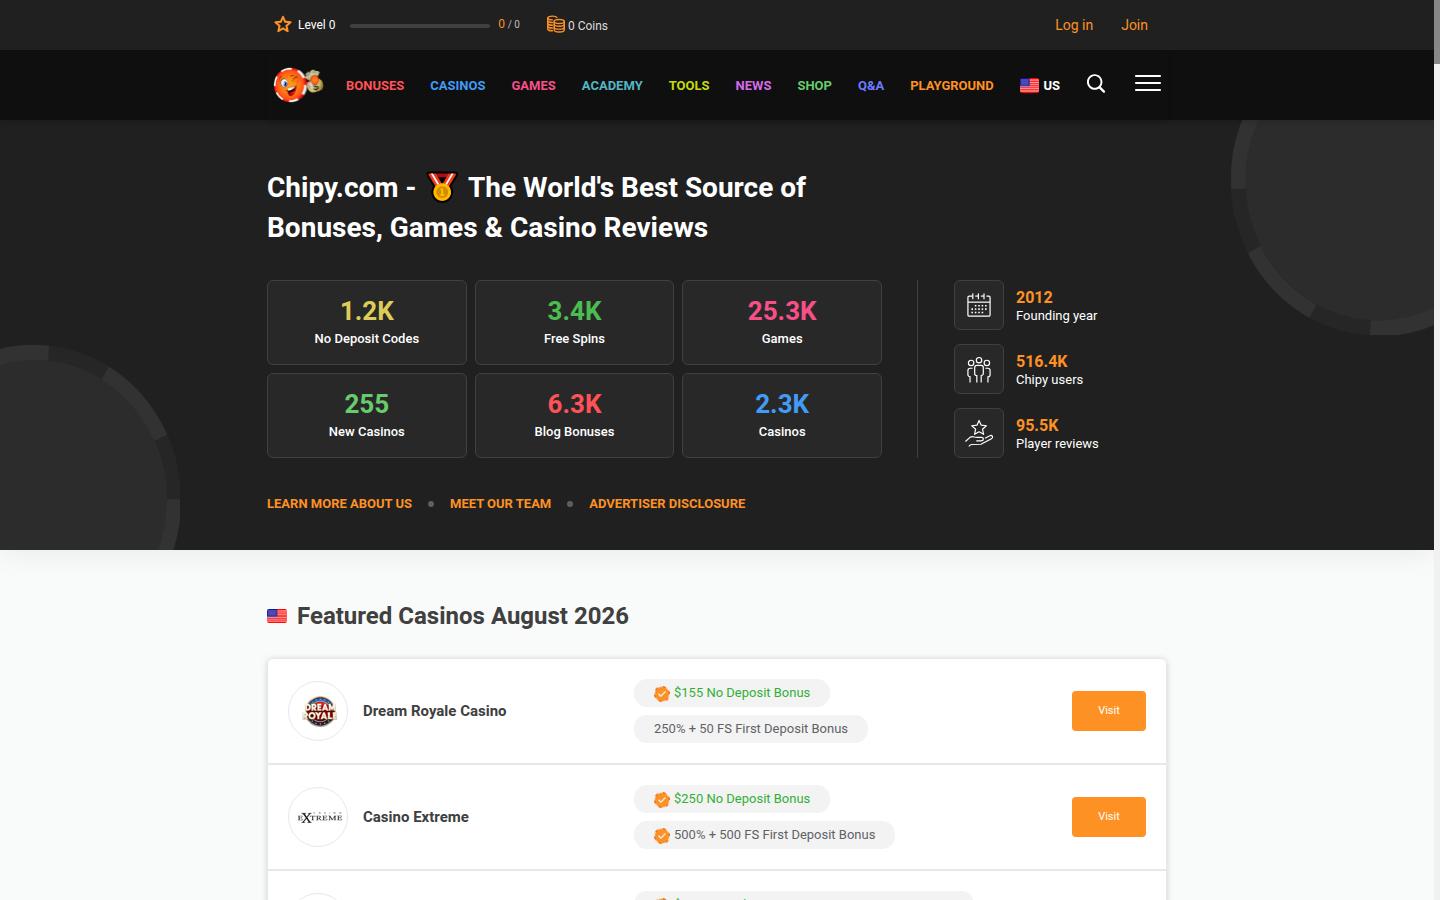Click the Player reviews star-hand icon
1440x900 pixels.
[x=979, y=433]
